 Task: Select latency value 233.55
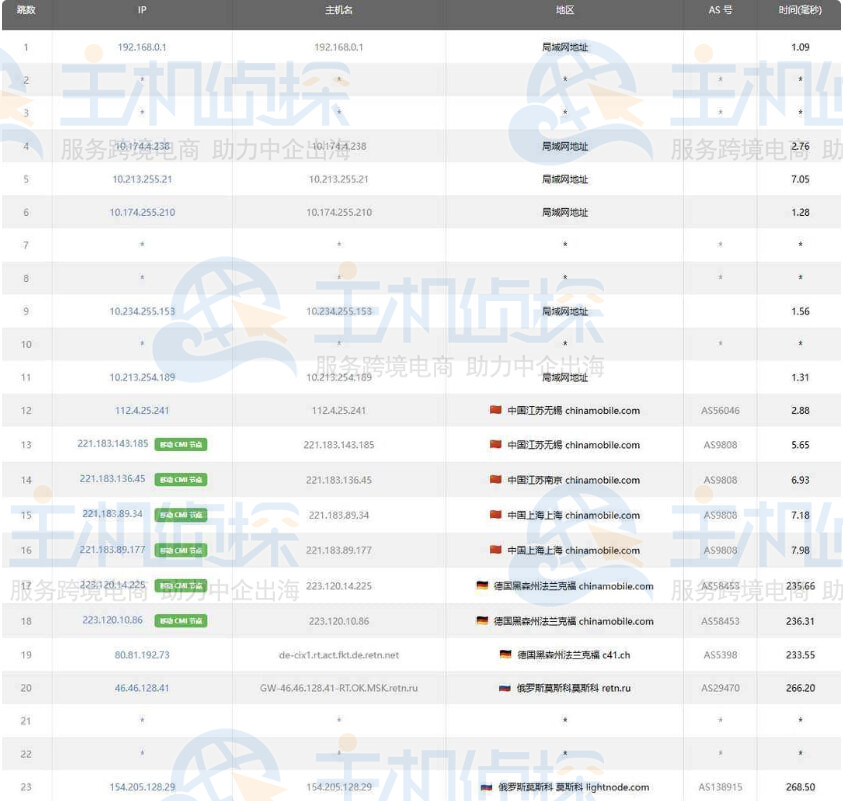click(x=800, y=655)
